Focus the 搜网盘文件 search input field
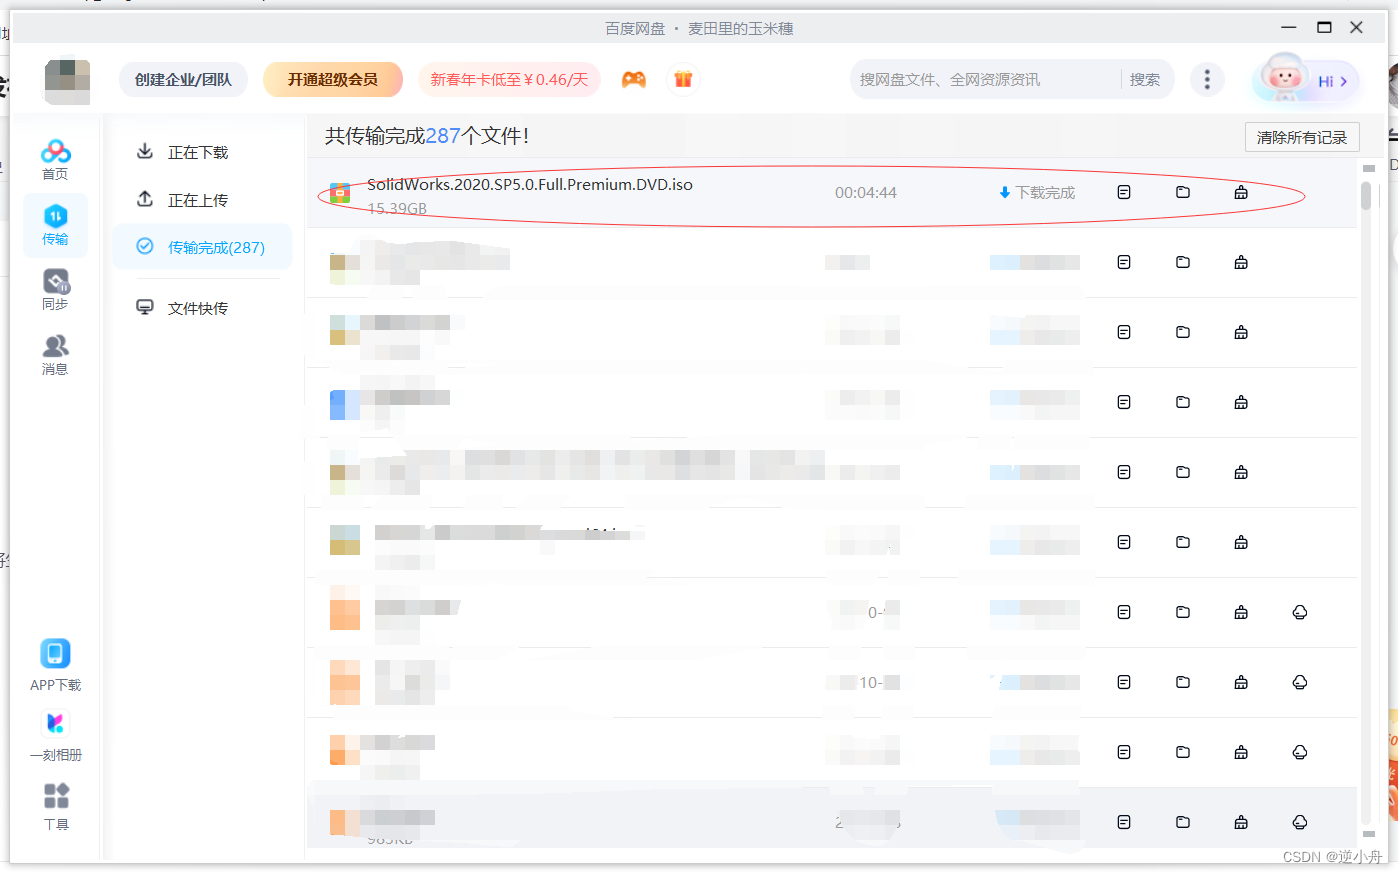Screen dimensions: 1398x873 [985, 80]
